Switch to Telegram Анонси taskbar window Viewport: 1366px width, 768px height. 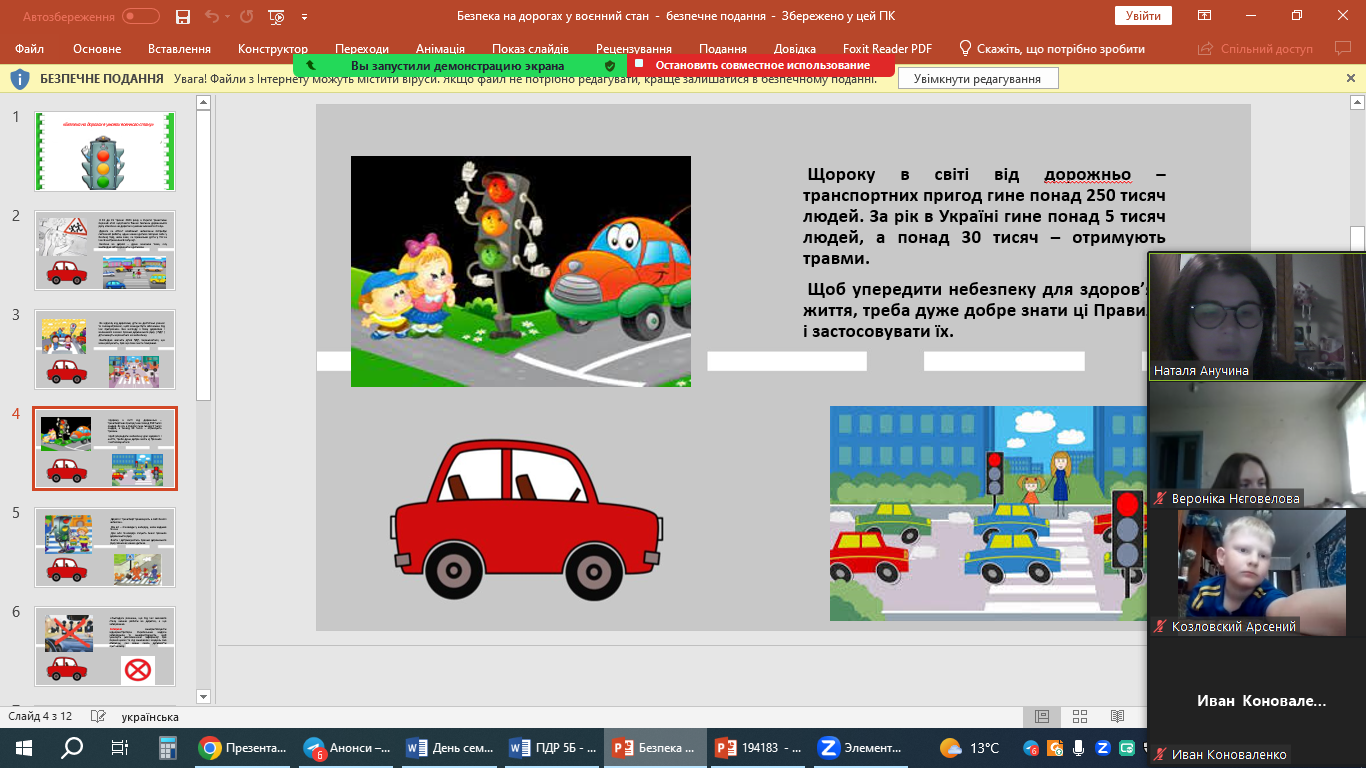(x=347, y=747)
